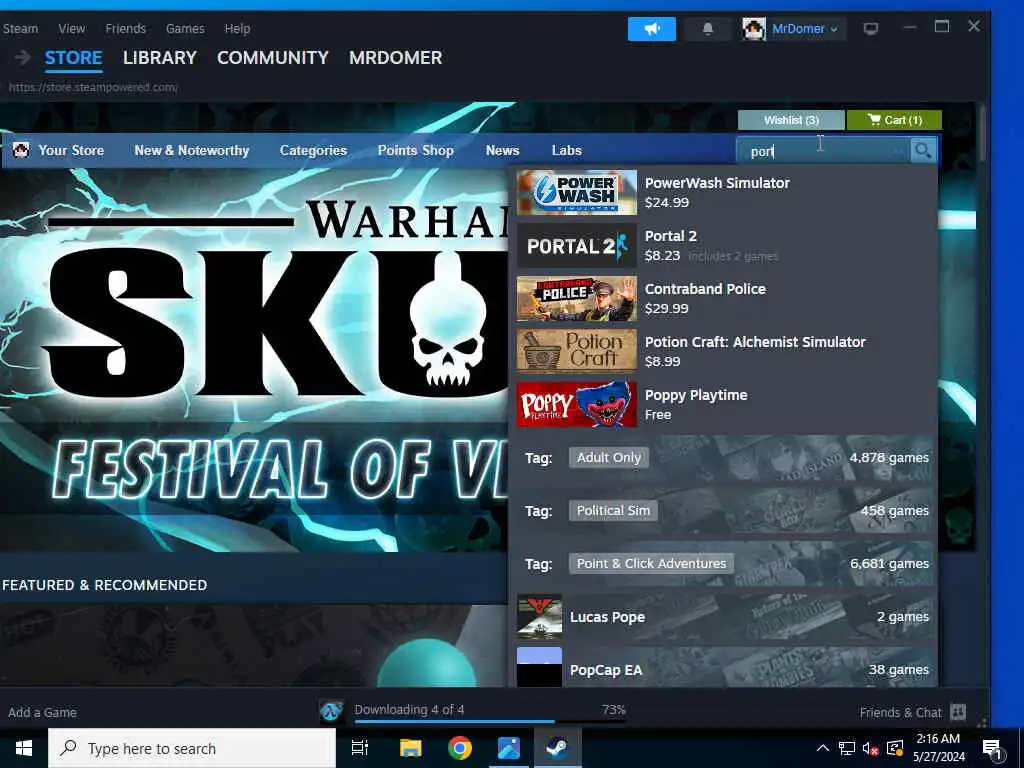The image size is (1024, 768).
Task: Open the green Cart (1) button
Action: (x=894, y=120)
